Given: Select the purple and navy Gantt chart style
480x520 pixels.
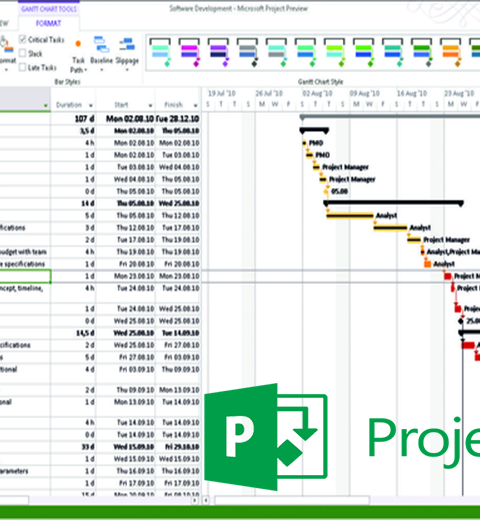Looking at the screenshot, I should tap(218, 52).
